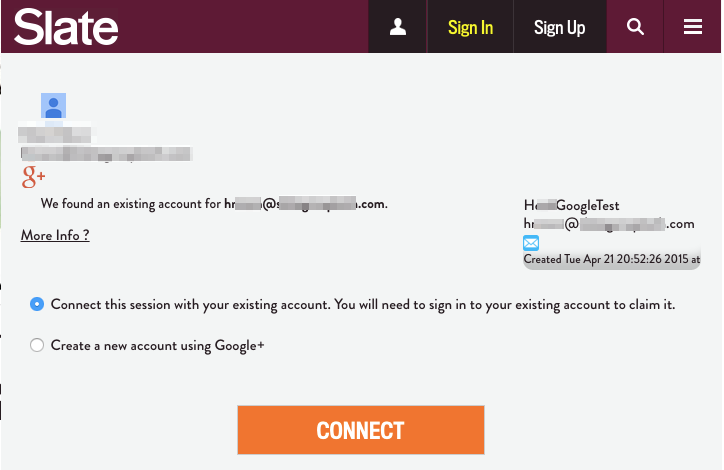Choose the create new Google+ account radio option
The height and width of the screenshot is (470, 724).
[x=37, y=345]
